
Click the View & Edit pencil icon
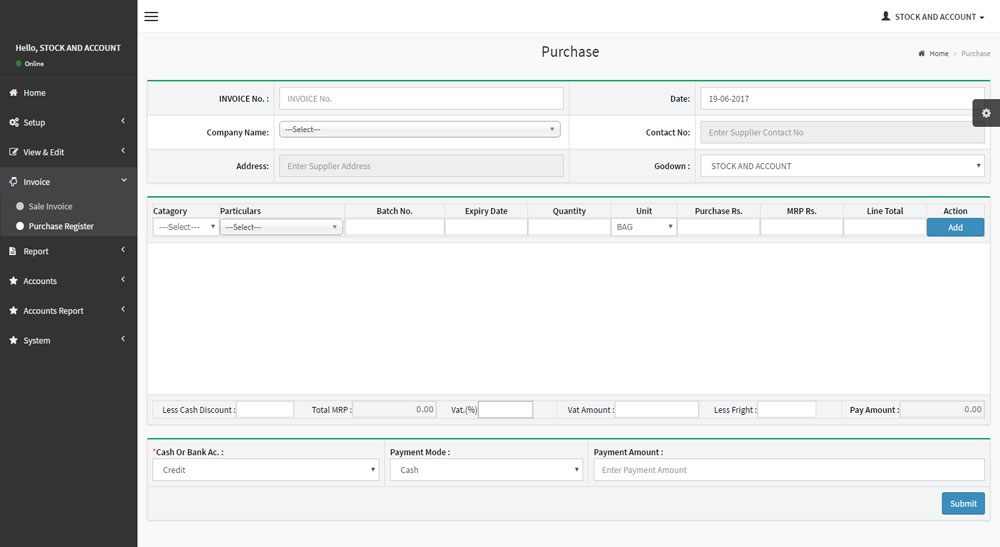point(13,152)
